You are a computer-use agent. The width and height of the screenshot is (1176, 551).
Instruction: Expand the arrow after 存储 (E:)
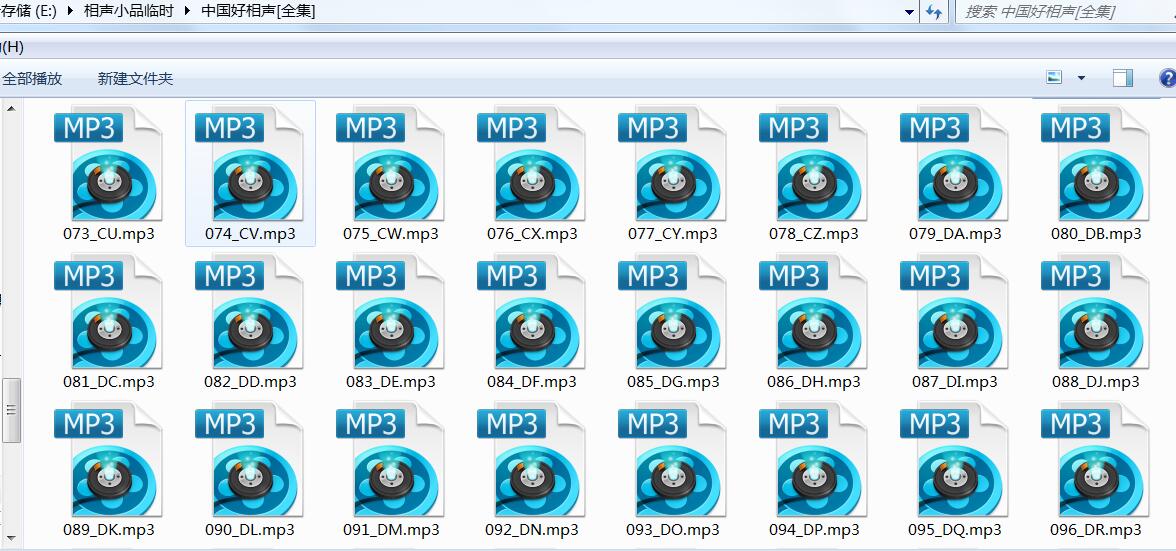click(70, 11)
